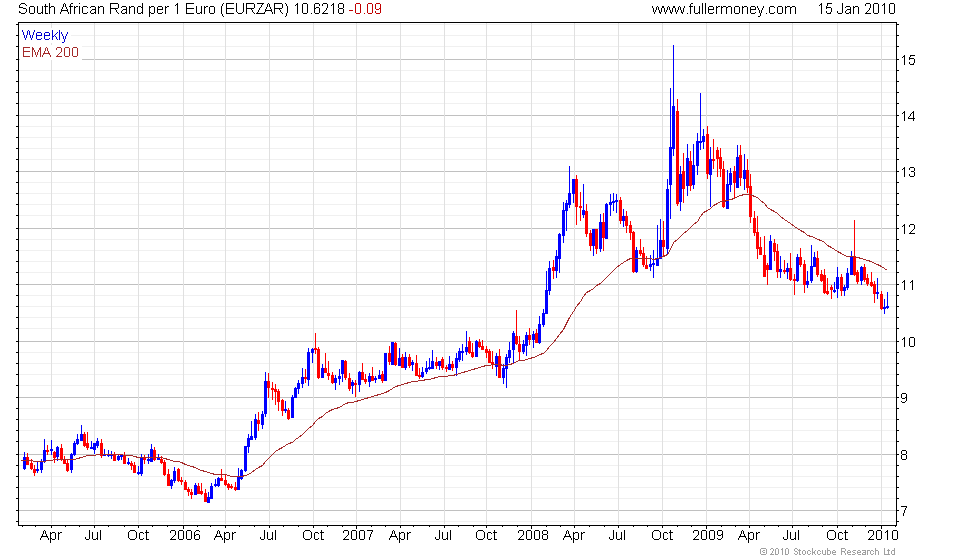Click the Apr label immediately after 2008

[574, 536]
